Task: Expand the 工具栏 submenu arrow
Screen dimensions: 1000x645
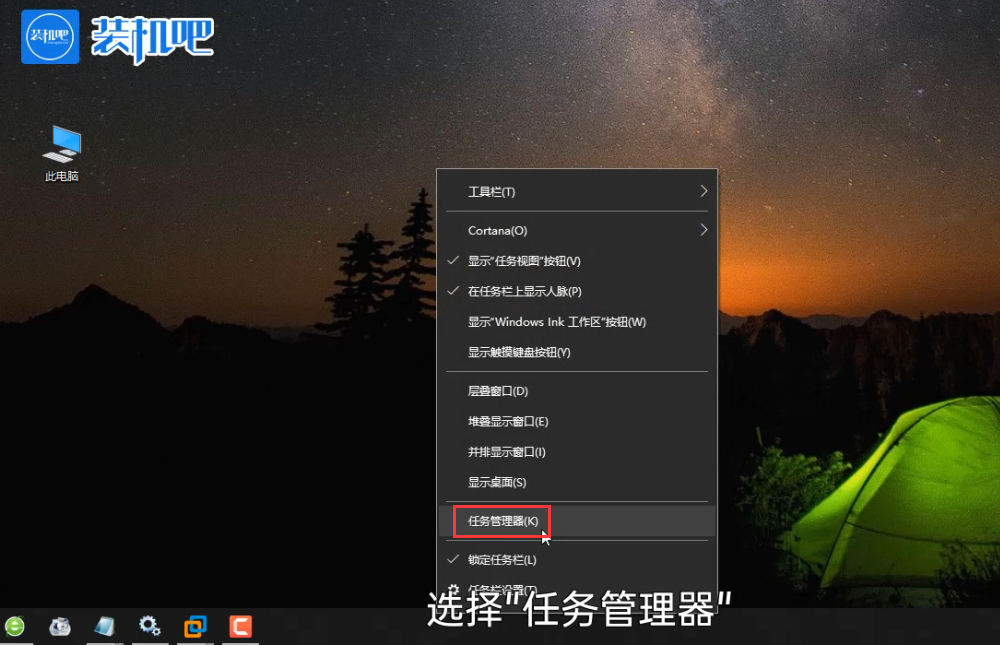Action: [x=703, y=191]
